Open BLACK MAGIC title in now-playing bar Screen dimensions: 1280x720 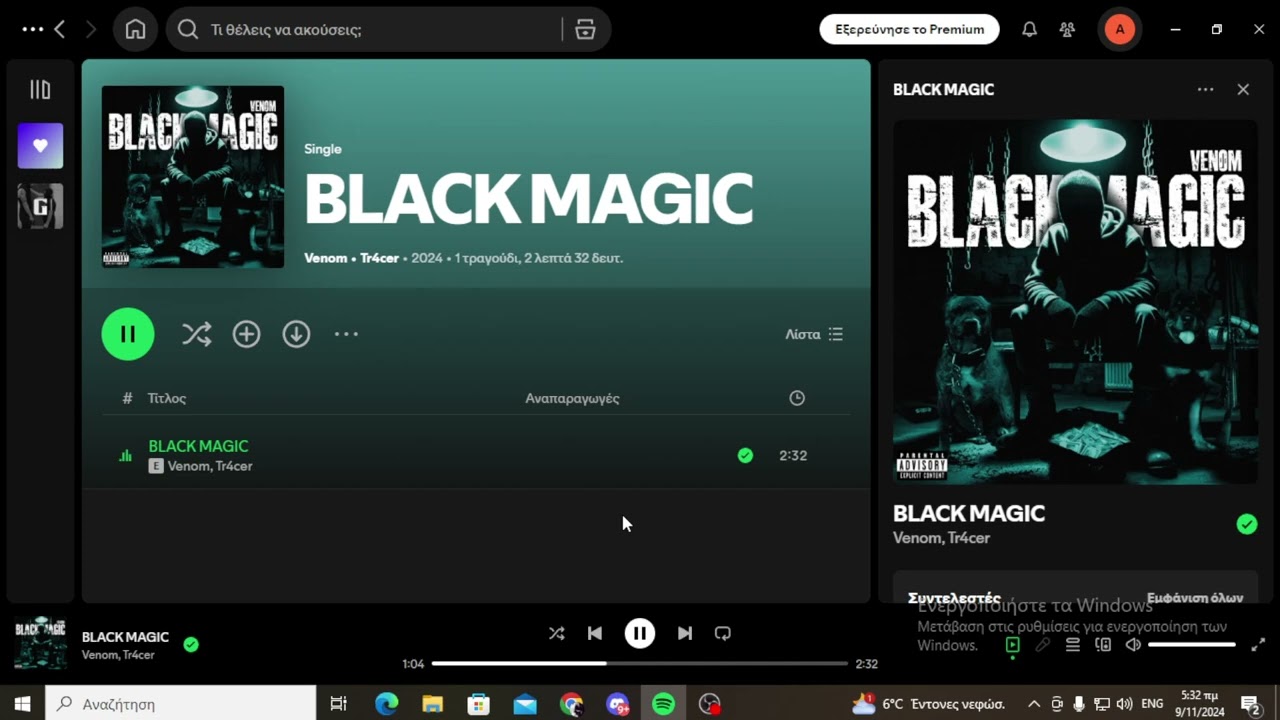pos(125,637)
